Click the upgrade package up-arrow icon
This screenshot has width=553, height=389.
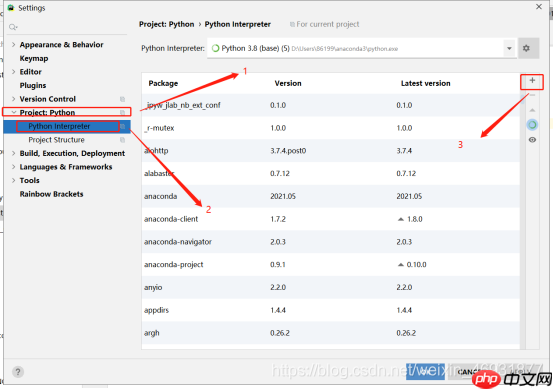532,110
